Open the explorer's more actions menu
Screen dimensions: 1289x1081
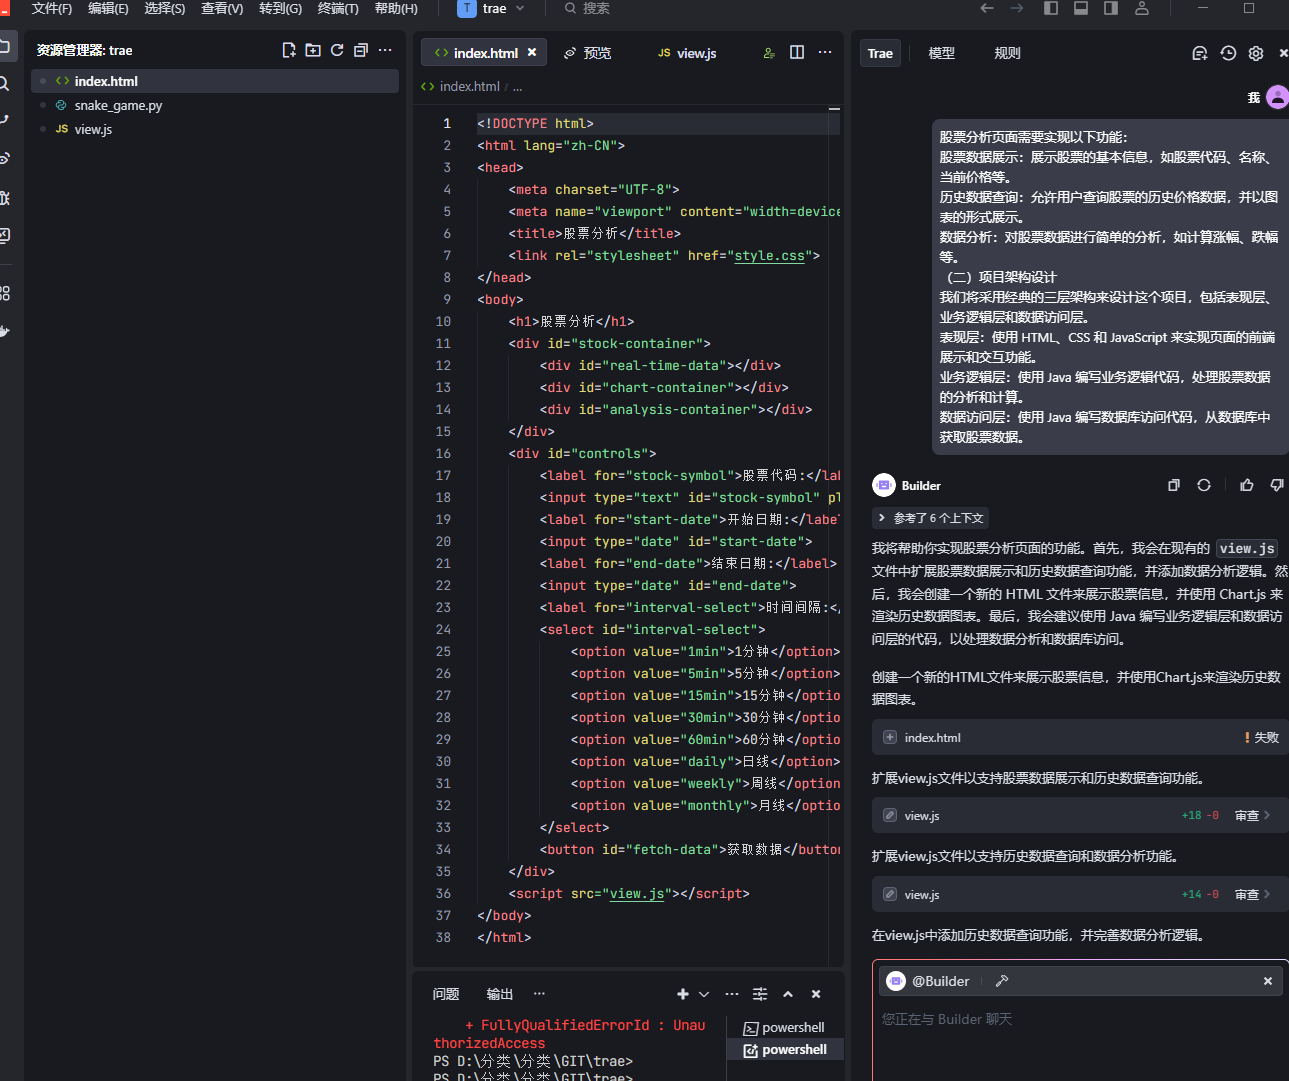[385, 50]
